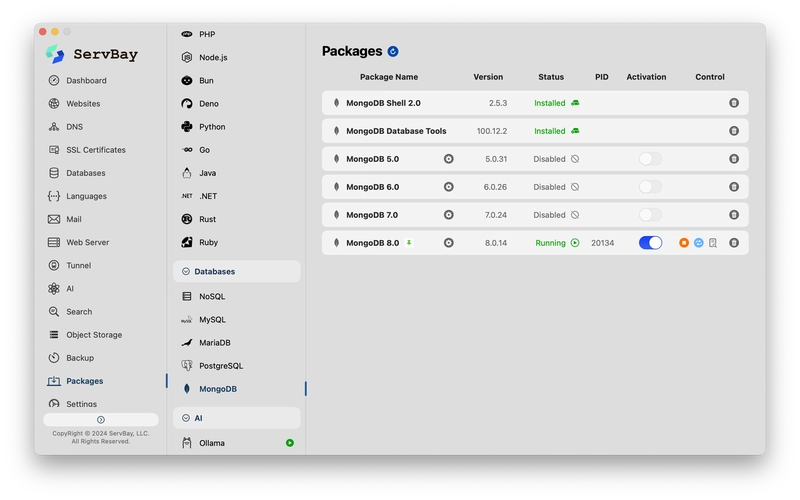
Task: Turn on MongoDB 7.0 activation
Action: 650,215
